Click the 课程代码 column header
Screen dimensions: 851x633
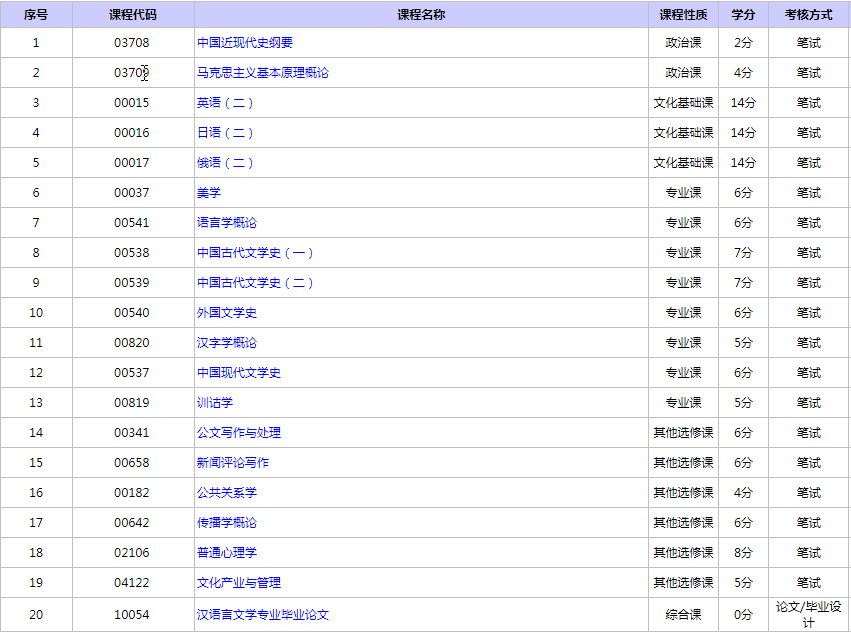tap(133, 15)
